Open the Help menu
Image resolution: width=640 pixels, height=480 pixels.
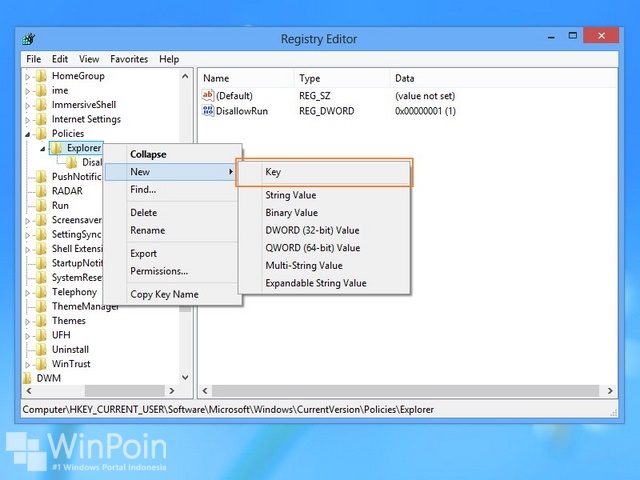[169, 59]
